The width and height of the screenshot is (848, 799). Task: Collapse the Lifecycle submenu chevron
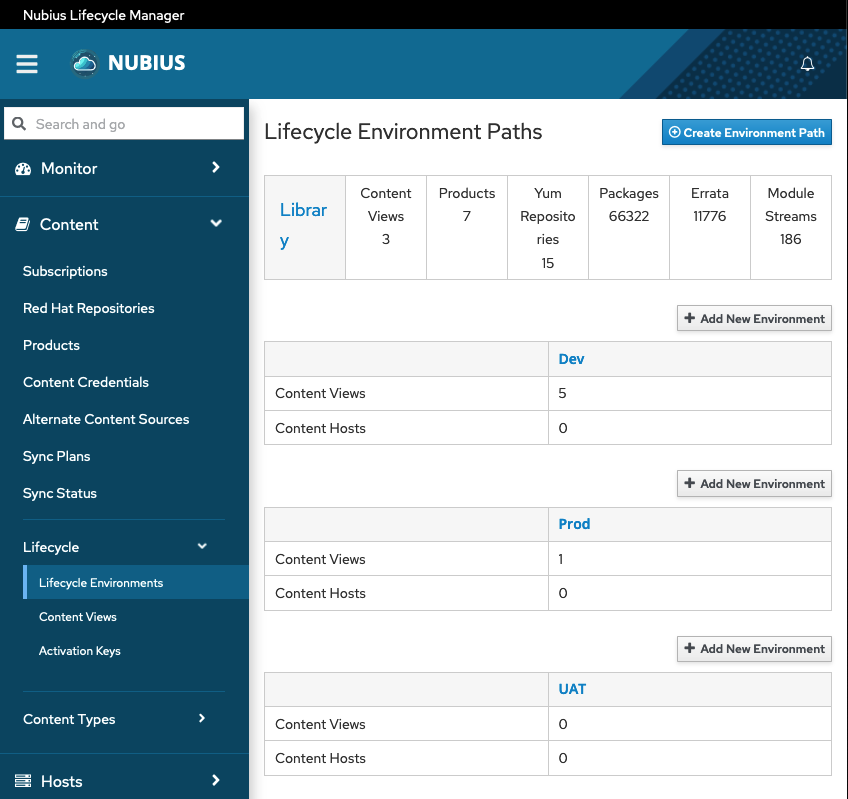[x=202, y=546]
